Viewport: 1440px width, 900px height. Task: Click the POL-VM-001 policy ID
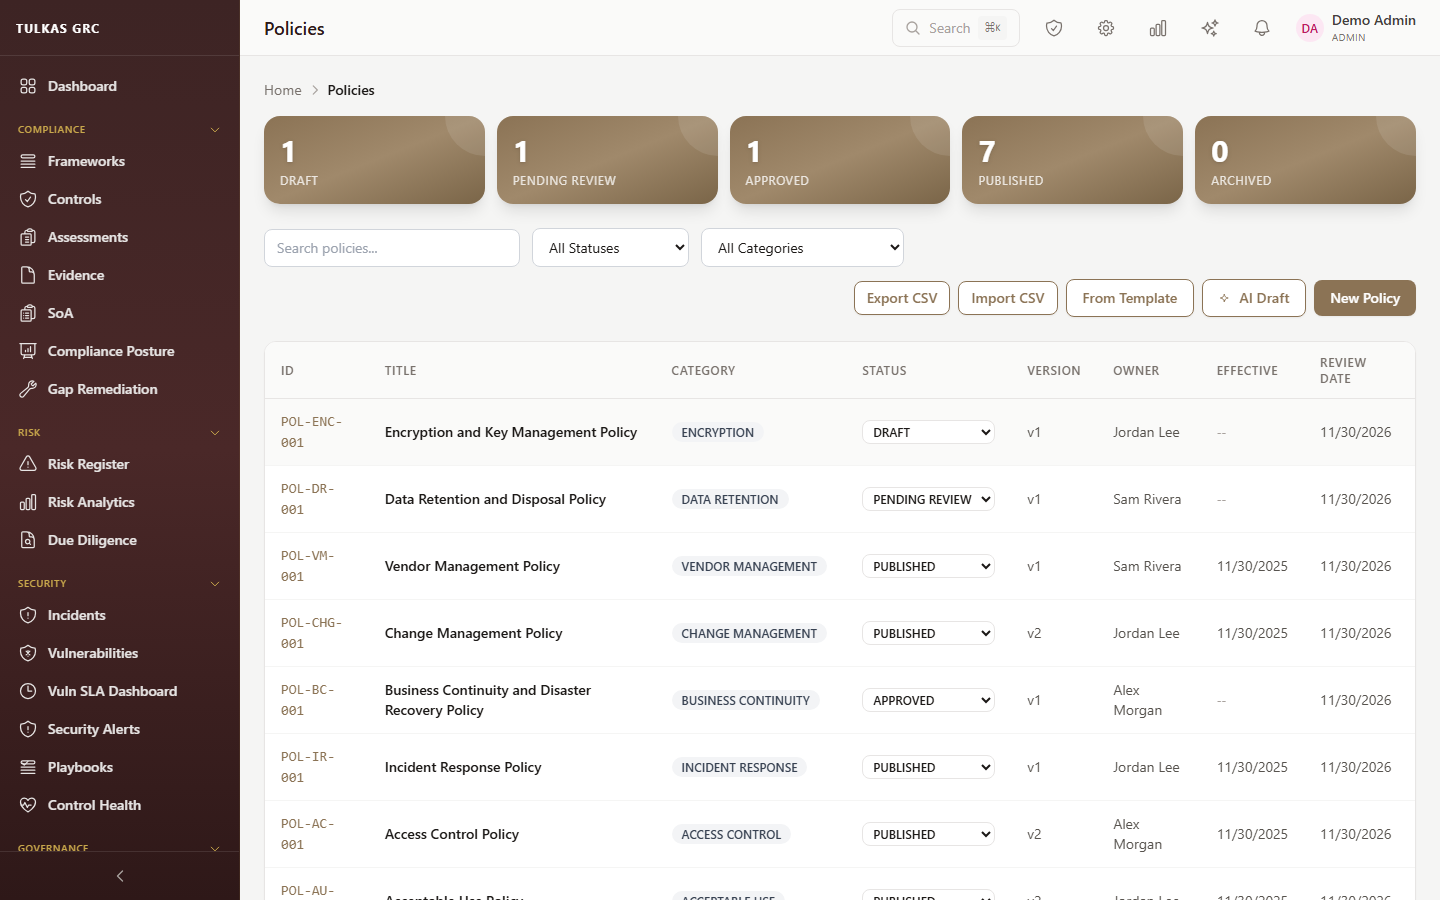click(308, 566)
